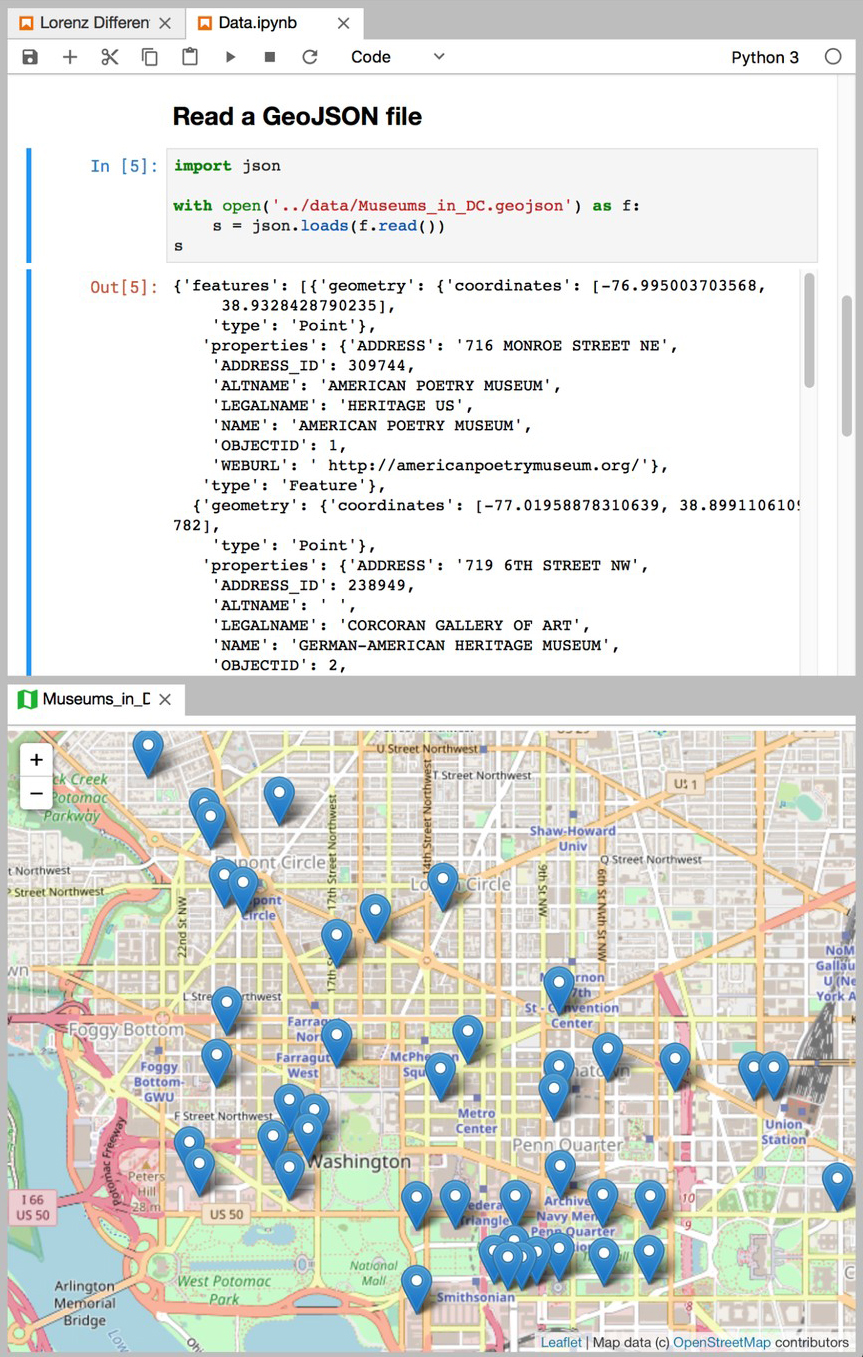Insert a new cell with the plus icon
The width and height of the screenshot is (863, 1357).
click(x=69, y=57)
